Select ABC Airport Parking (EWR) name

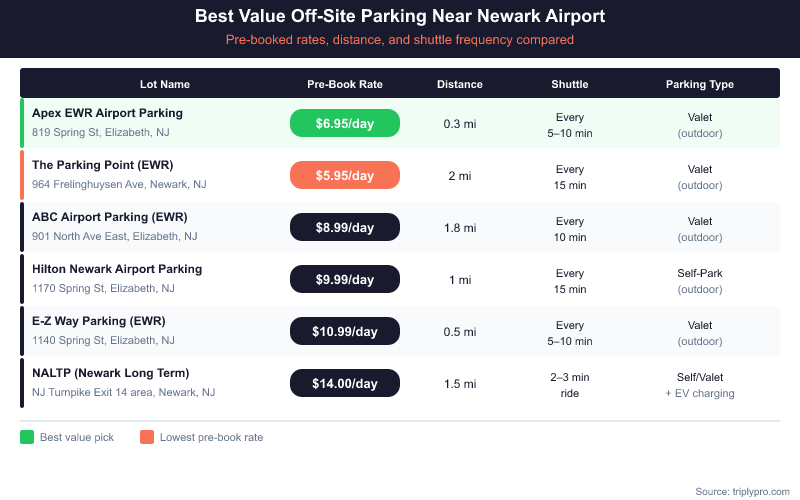coord(109,217)
